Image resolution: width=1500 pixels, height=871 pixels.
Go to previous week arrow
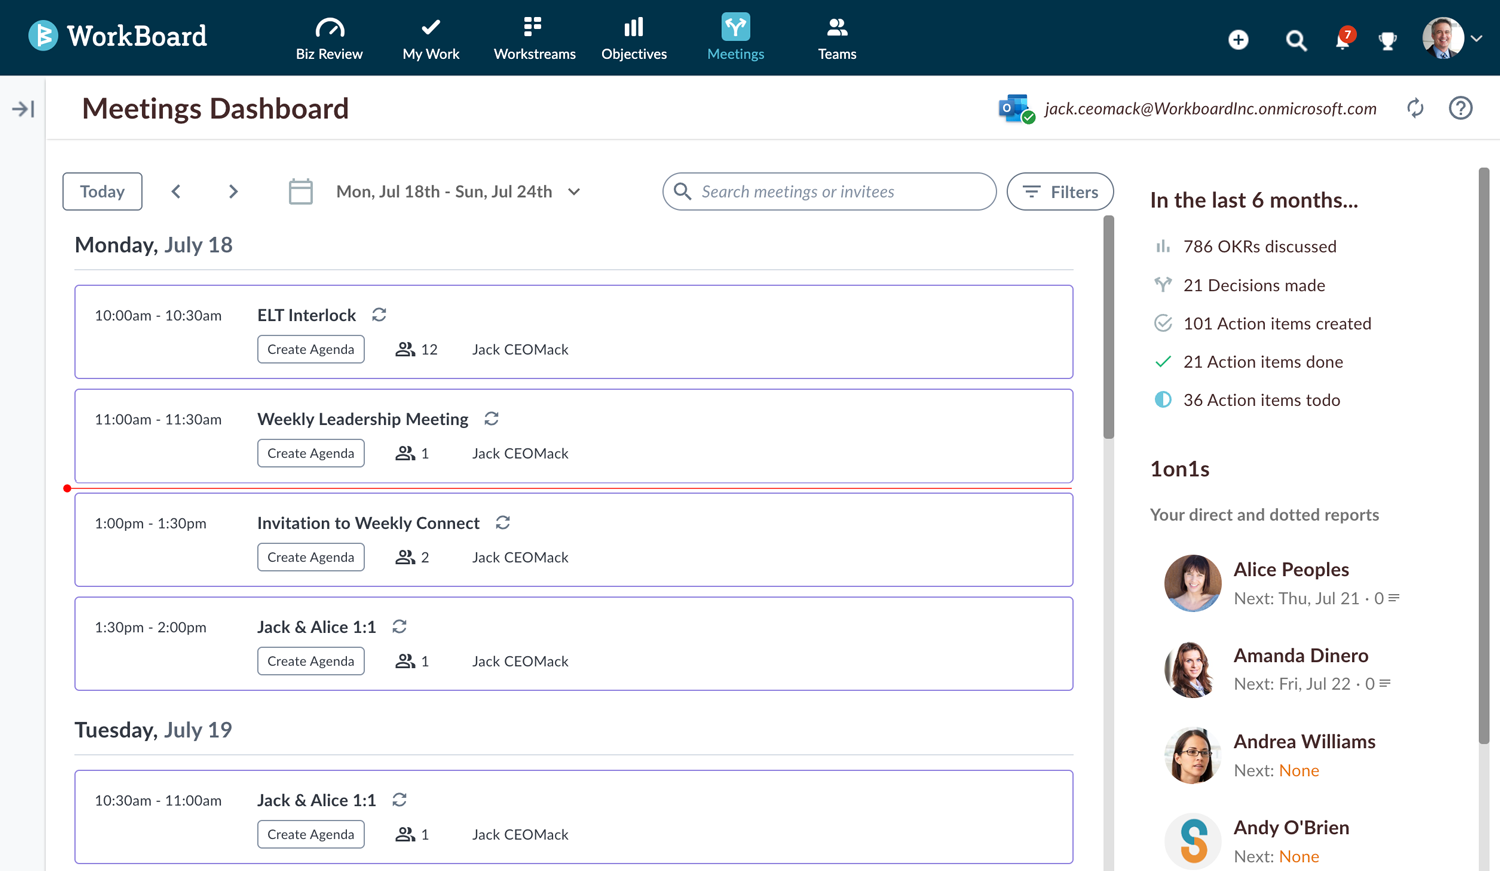176,191
